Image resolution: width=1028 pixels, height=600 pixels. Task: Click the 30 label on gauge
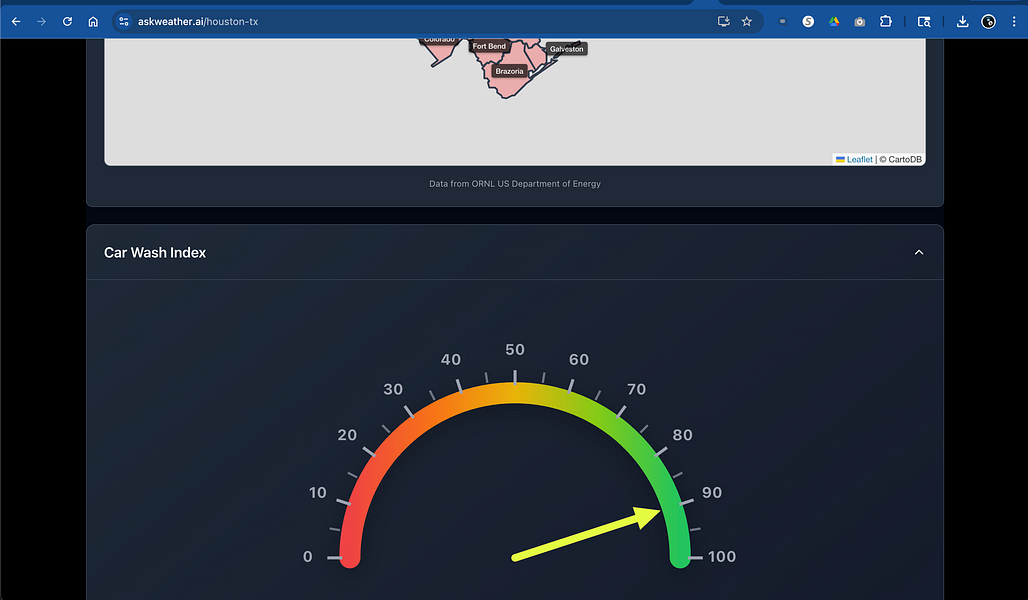coord(393,389)
